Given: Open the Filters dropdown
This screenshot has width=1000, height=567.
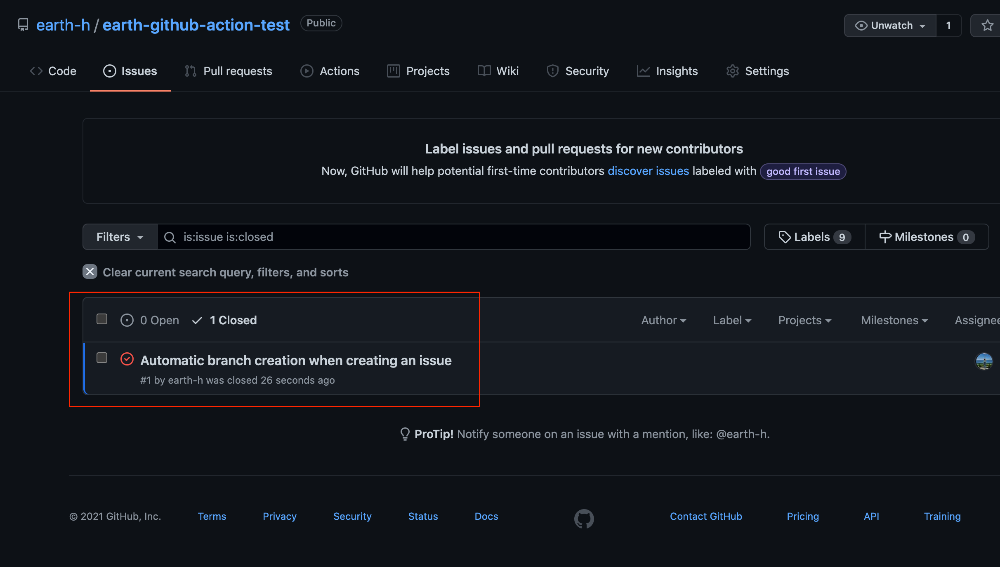Looking at the screenshot, I should coord(120,237).
